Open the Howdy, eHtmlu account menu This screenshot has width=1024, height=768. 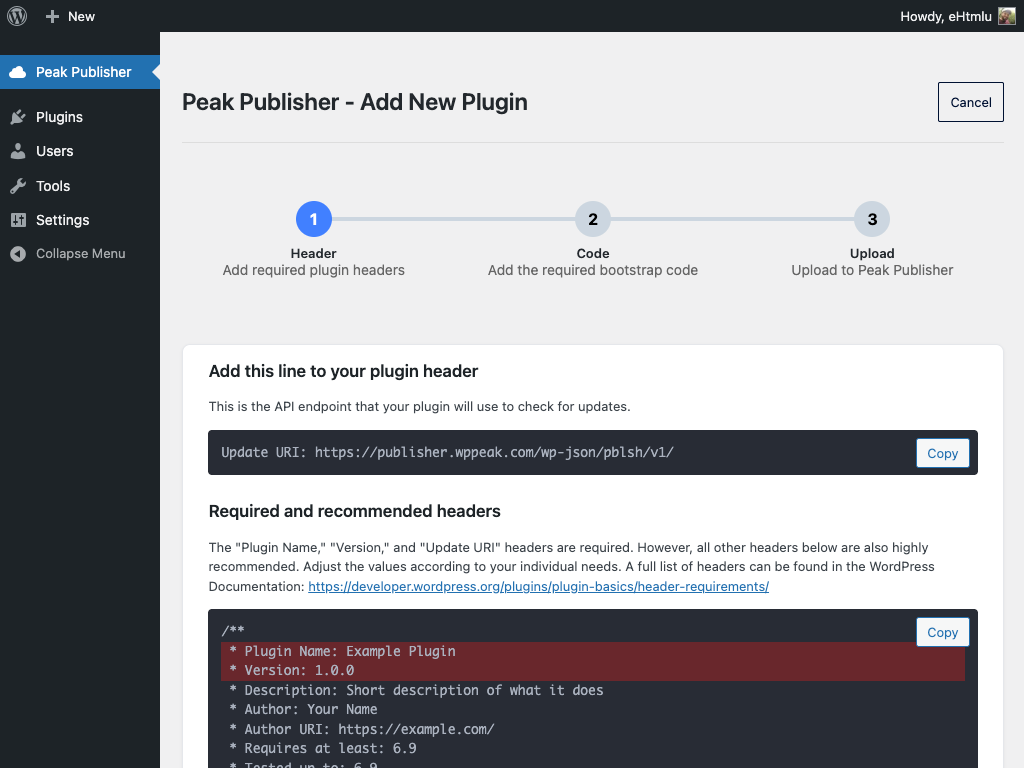[x=947, y=16]
